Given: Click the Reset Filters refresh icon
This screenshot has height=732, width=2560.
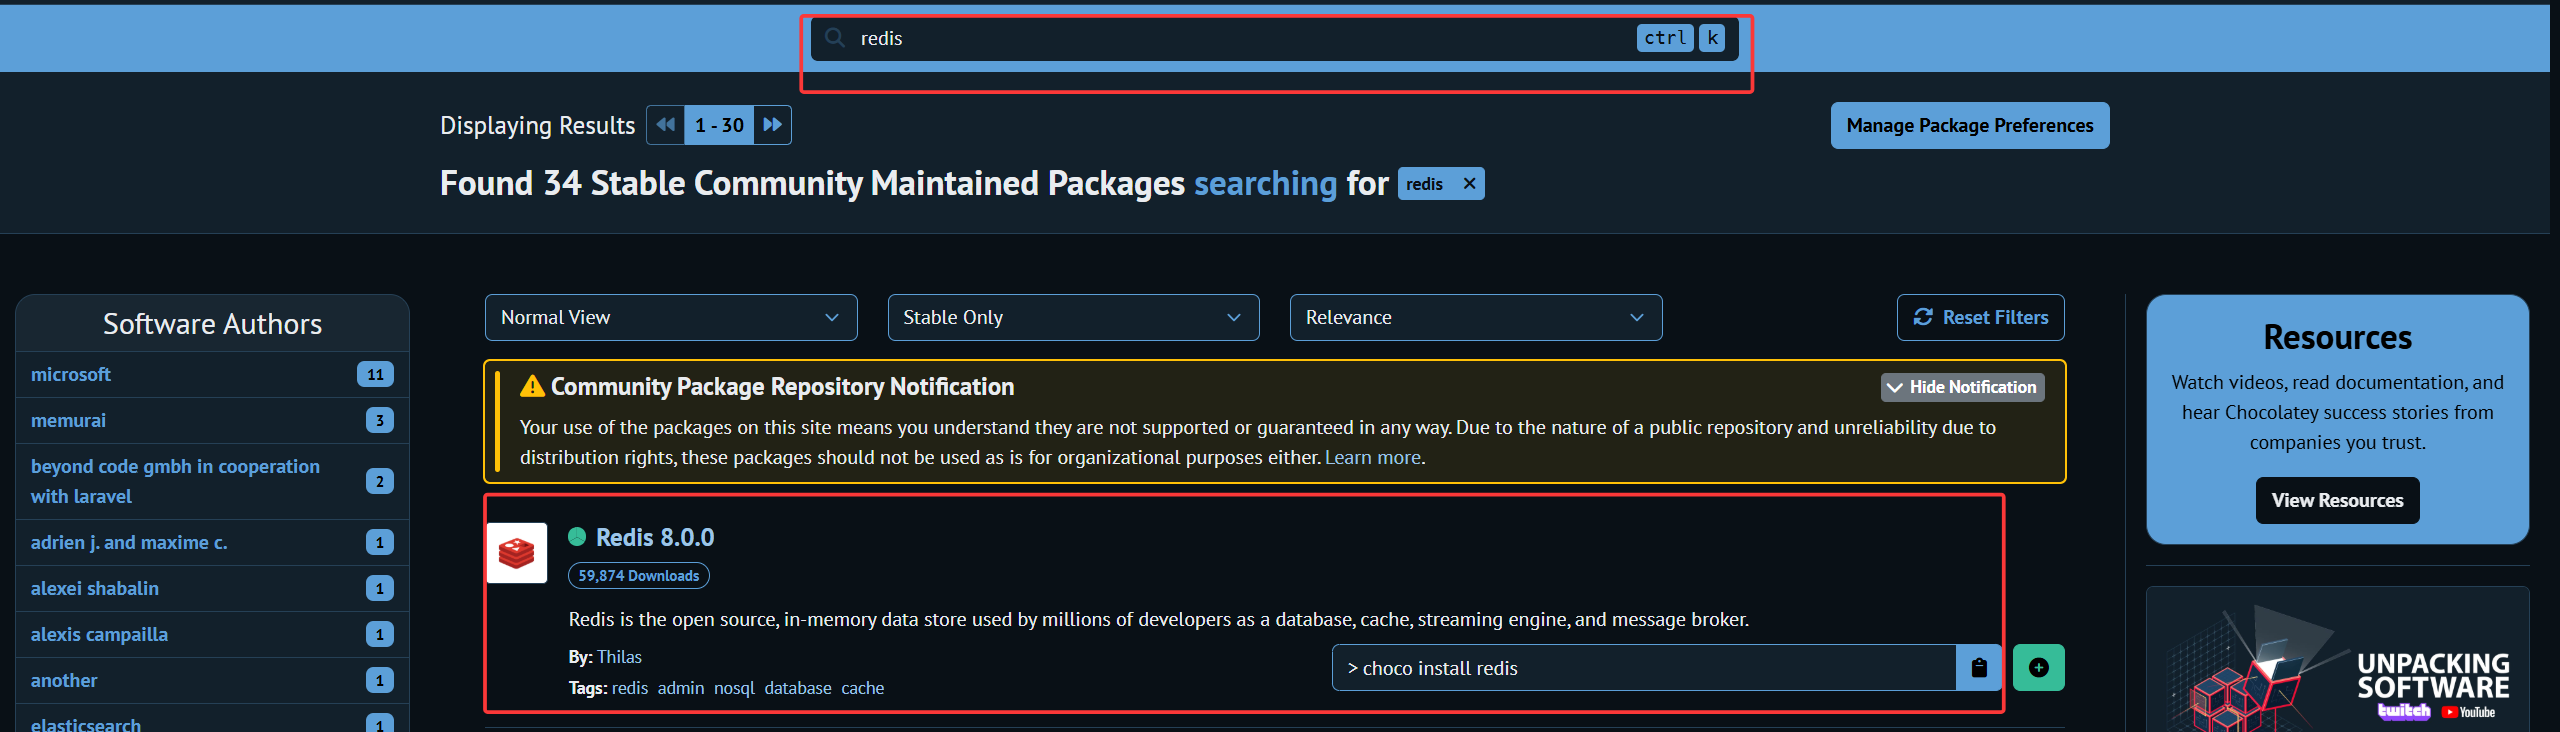Looking at the screenshot, I should [x=1923, y=317].
